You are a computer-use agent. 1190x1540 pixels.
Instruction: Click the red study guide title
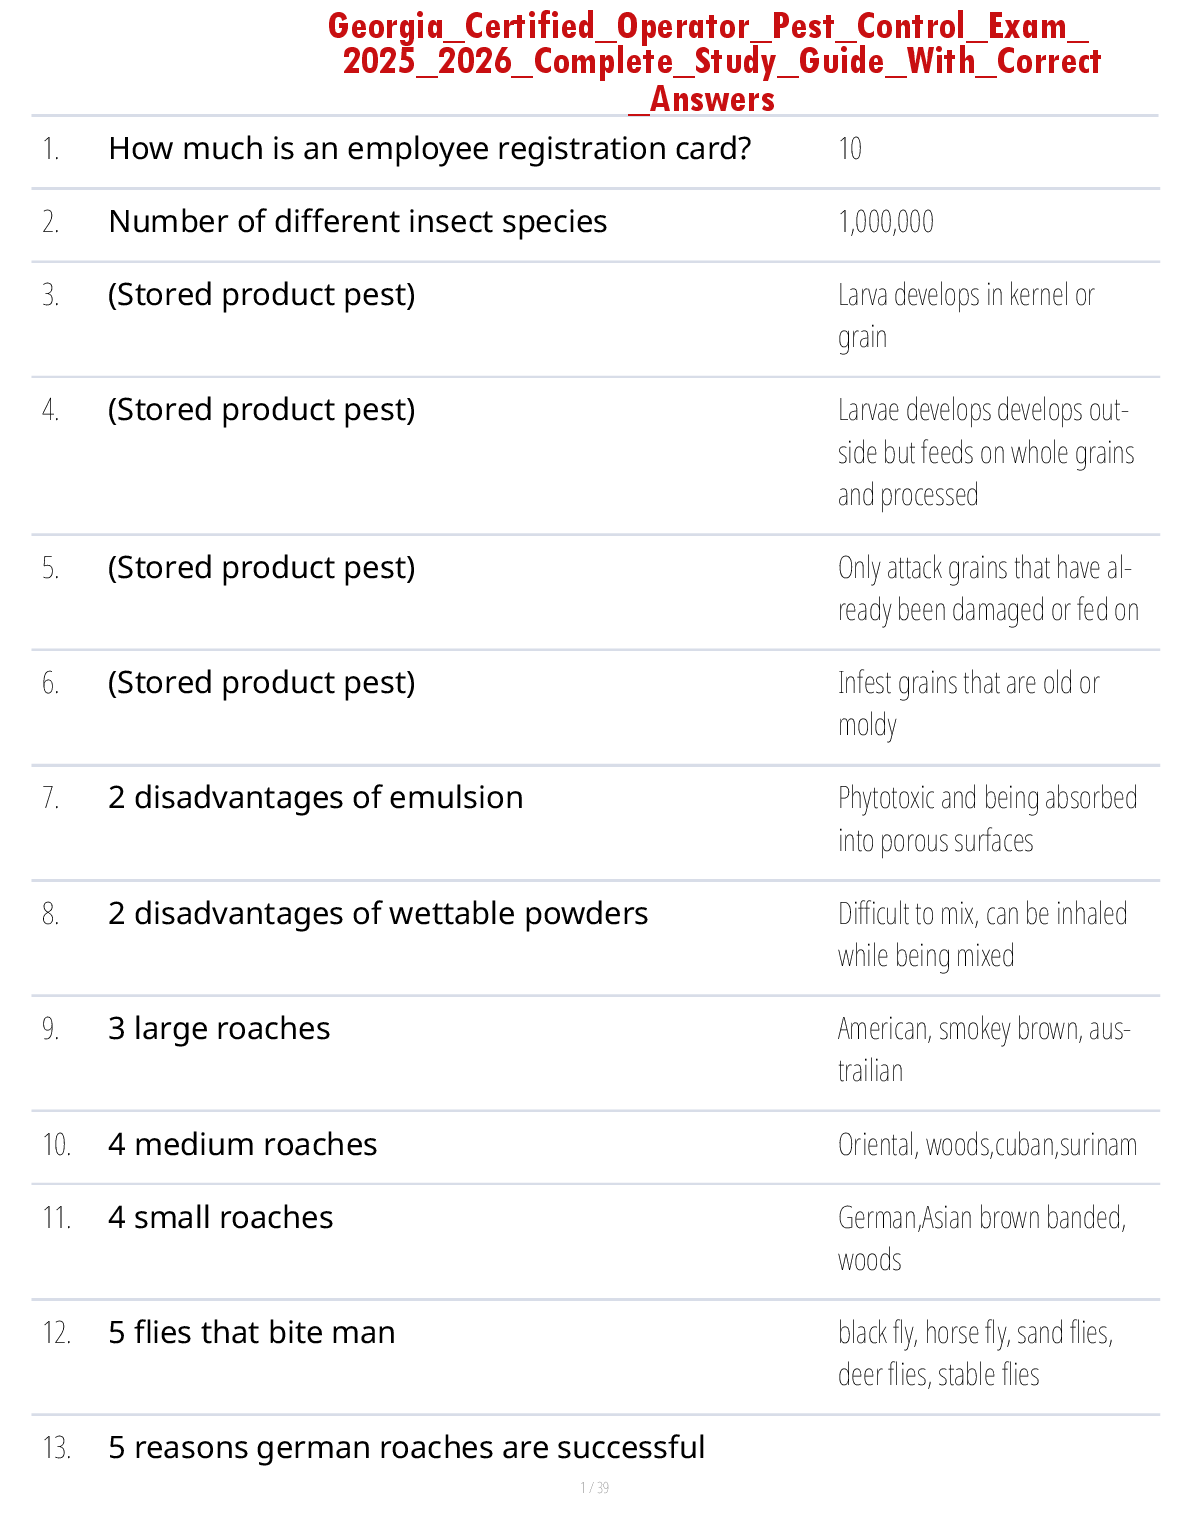[x=713, y=62]
